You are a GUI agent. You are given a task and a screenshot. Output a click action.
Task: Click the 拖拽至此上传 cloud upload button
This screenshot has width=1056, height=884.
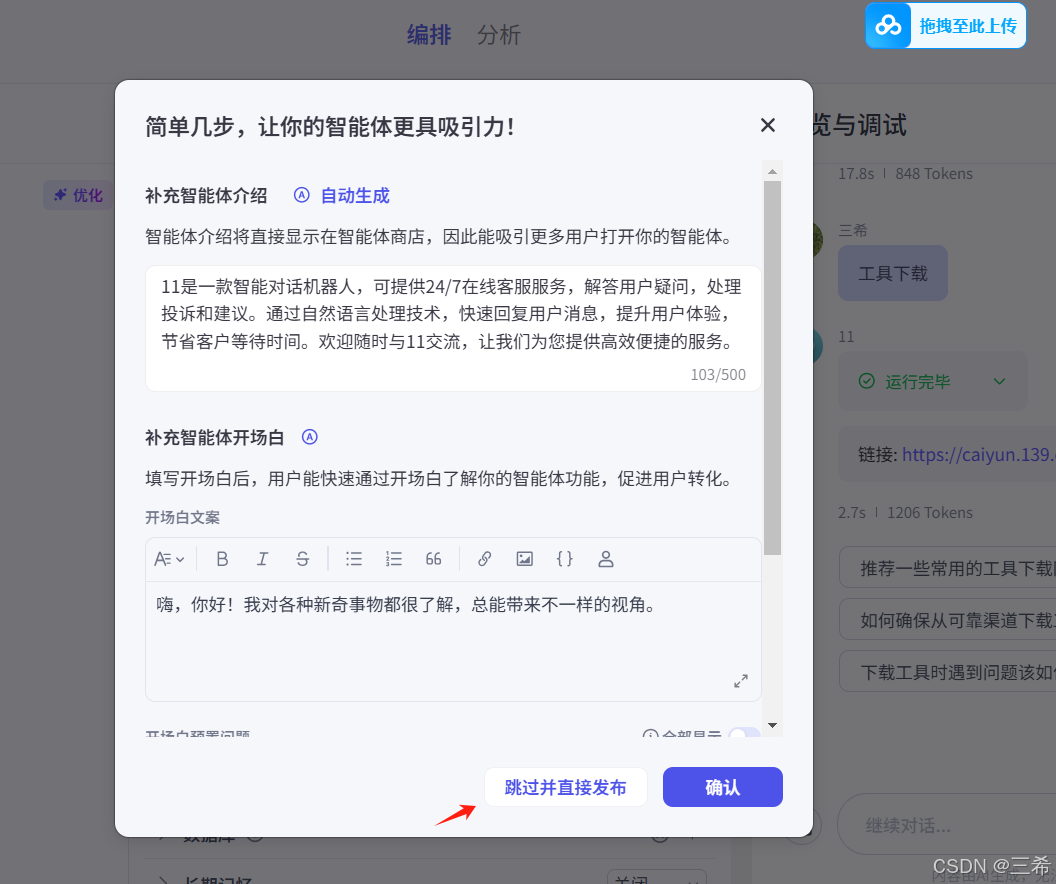point(946,26)
